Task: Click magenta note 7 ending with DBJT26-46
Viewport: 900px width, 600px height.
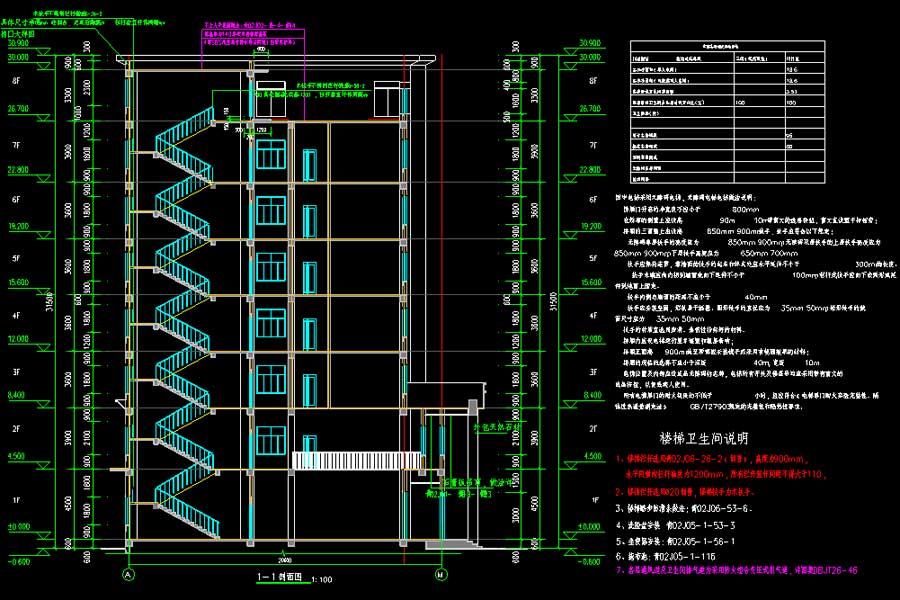Action: (736, 571)
